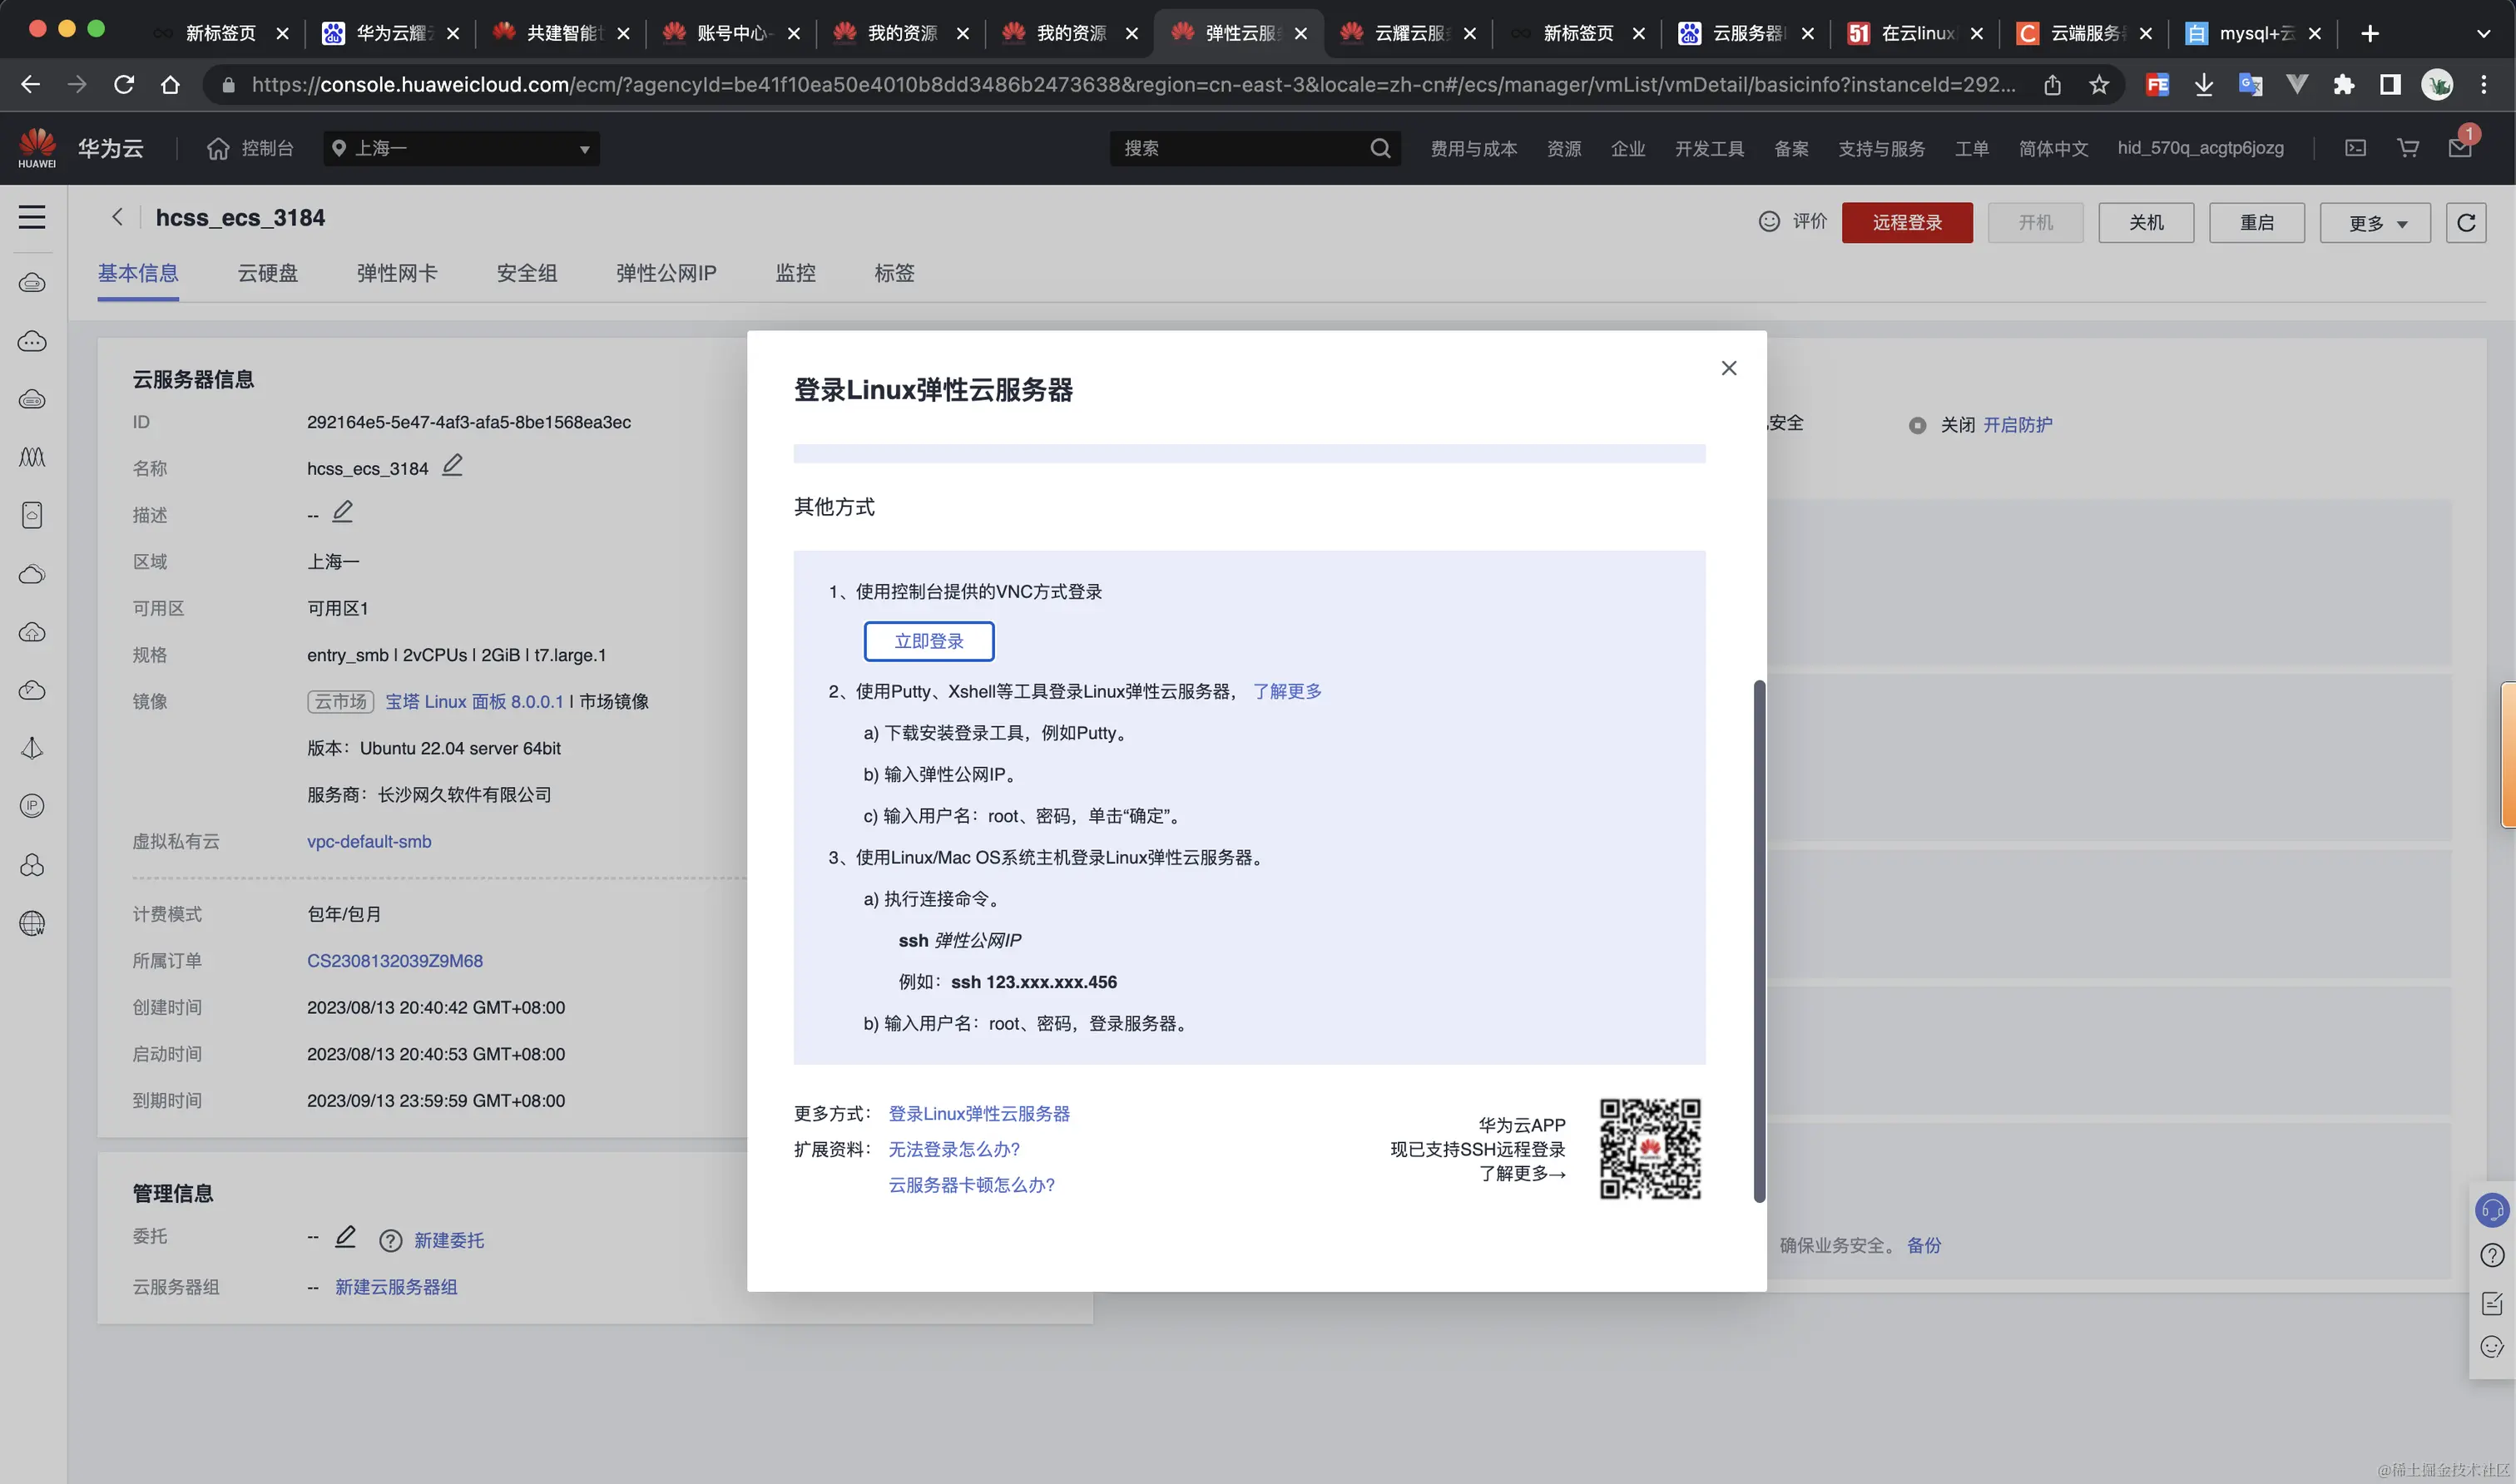Click the dialog's vertical scrollbar
Image resolution: width=2516 pixels, height=1484 pixels.
[1759, 940]
